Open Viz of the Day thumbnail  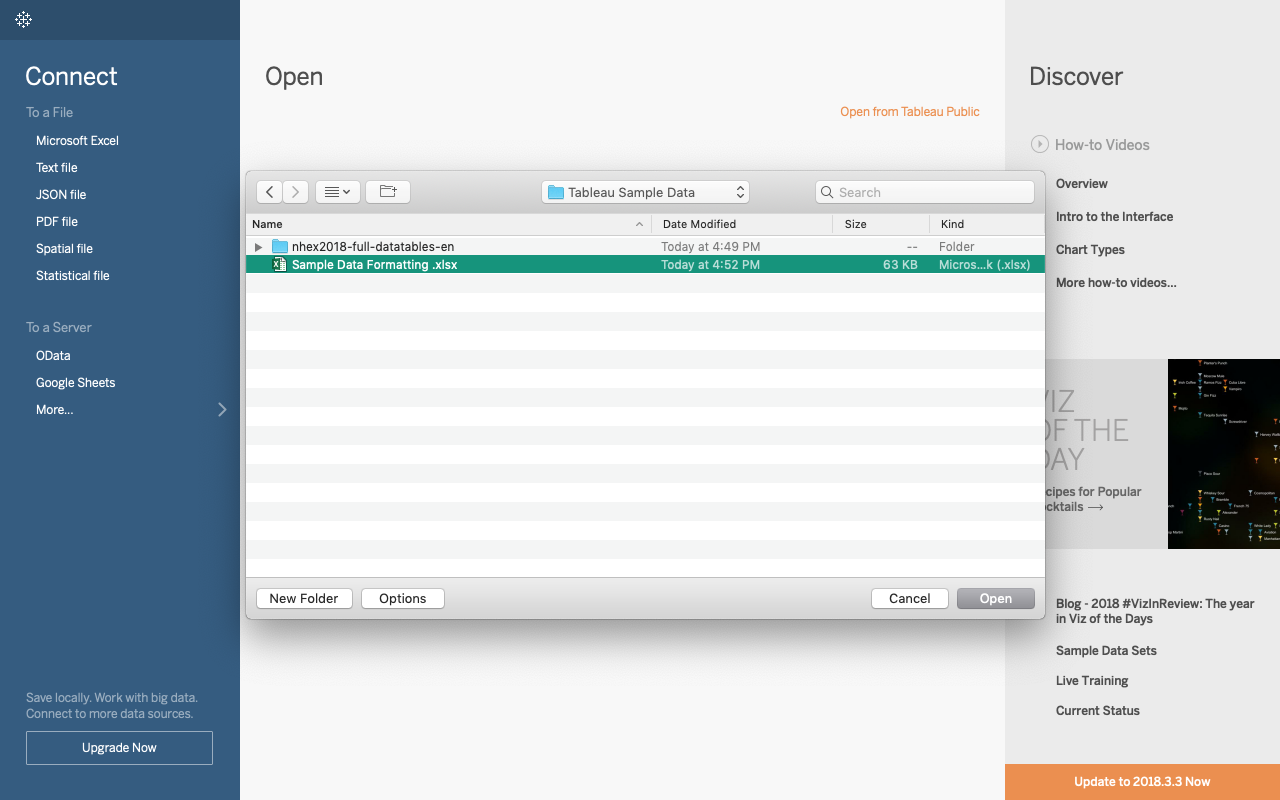click(x=1224, y=453)
